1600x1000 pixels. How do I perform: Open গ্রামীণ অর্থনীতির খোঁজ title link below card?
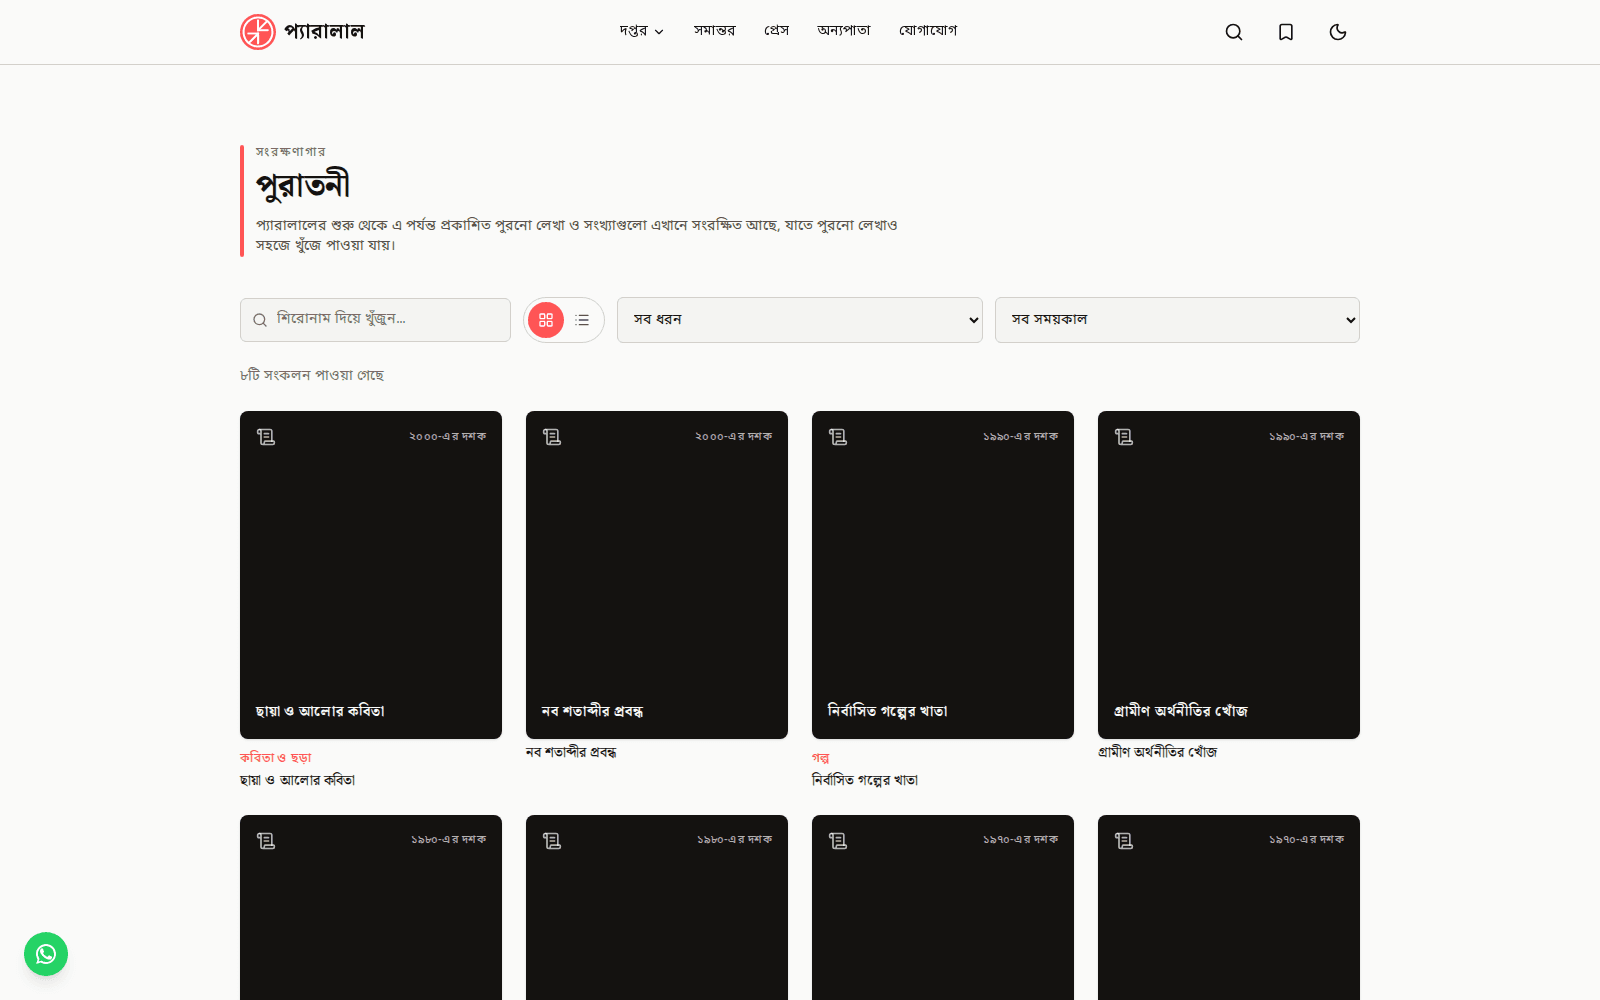(1158, 752)
